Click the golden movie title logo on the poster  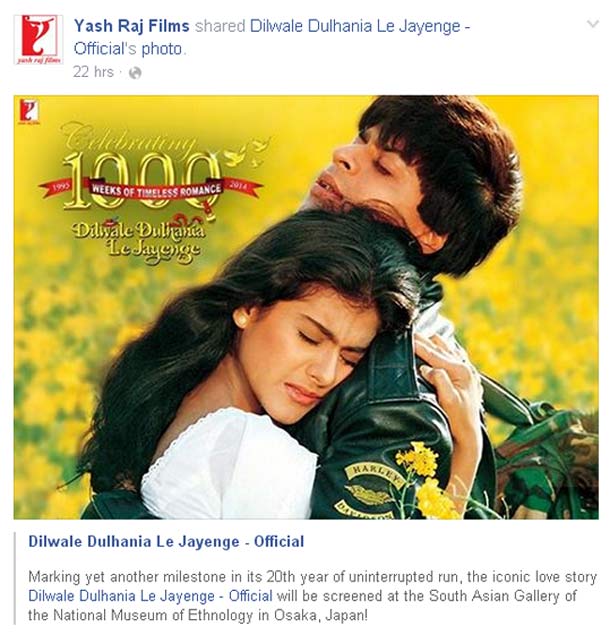pos(139,240)
